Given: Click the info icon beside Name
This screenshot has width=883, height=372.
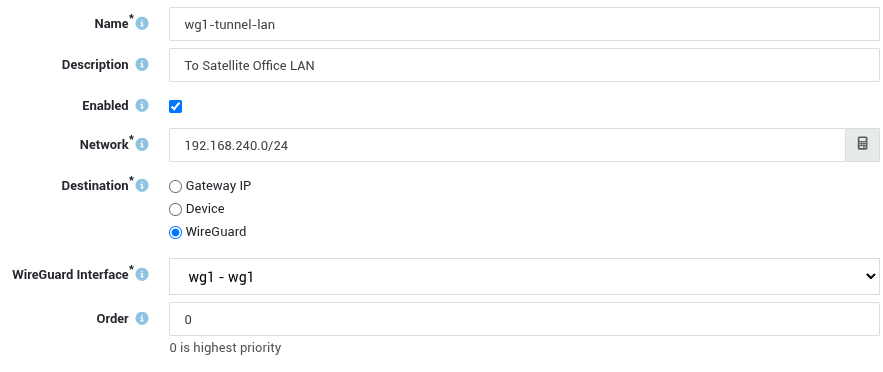Looking at the screenshot, I should (142, 24).
